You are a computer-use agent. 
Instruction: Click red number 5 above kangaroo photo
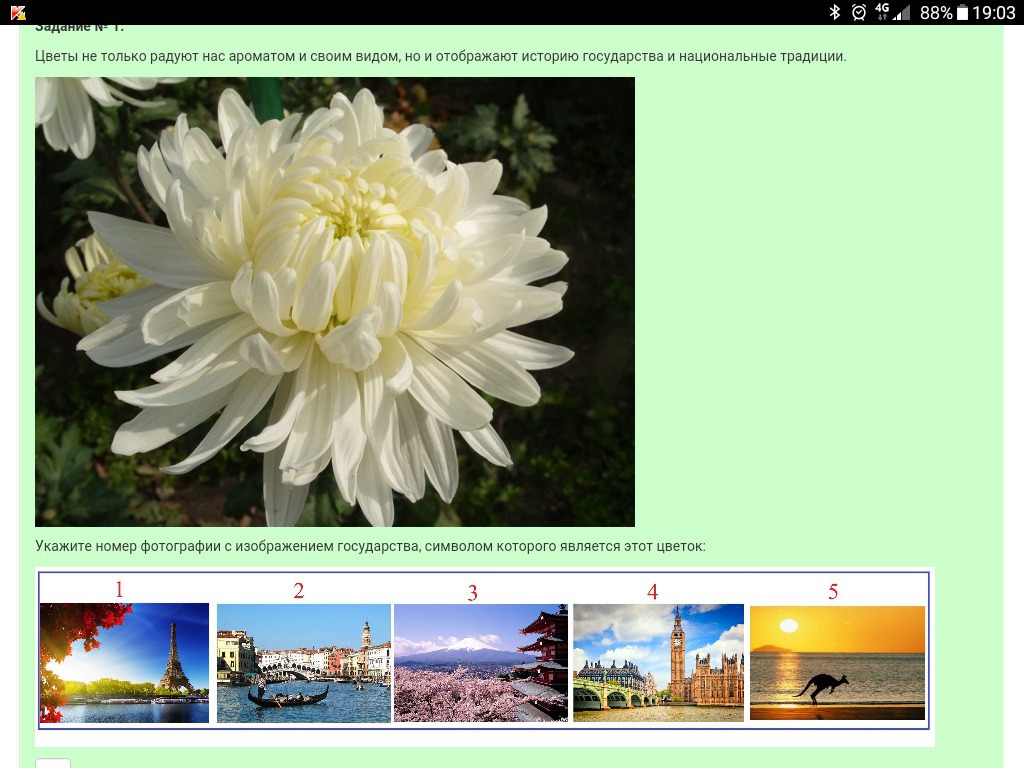833,592
